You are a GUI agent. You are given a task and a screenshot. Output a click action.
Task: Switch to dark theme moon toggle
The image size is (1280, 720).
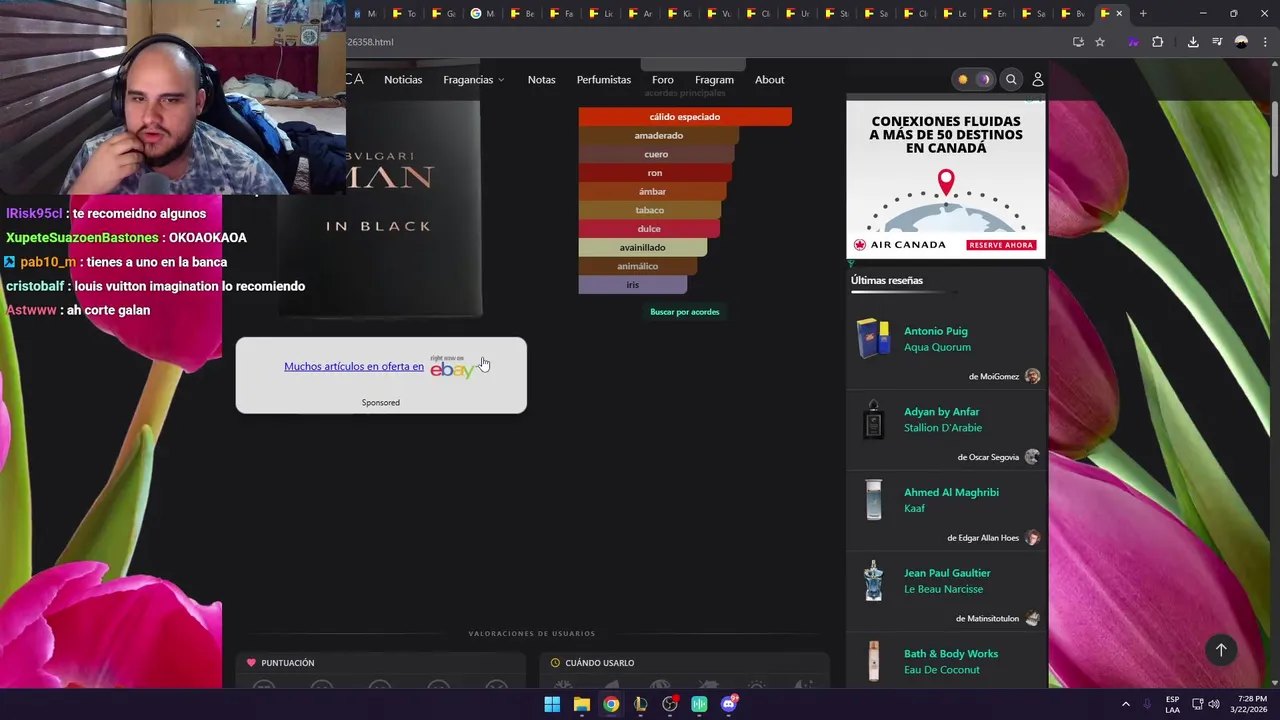pyautogui.click(x=984, y=79)
